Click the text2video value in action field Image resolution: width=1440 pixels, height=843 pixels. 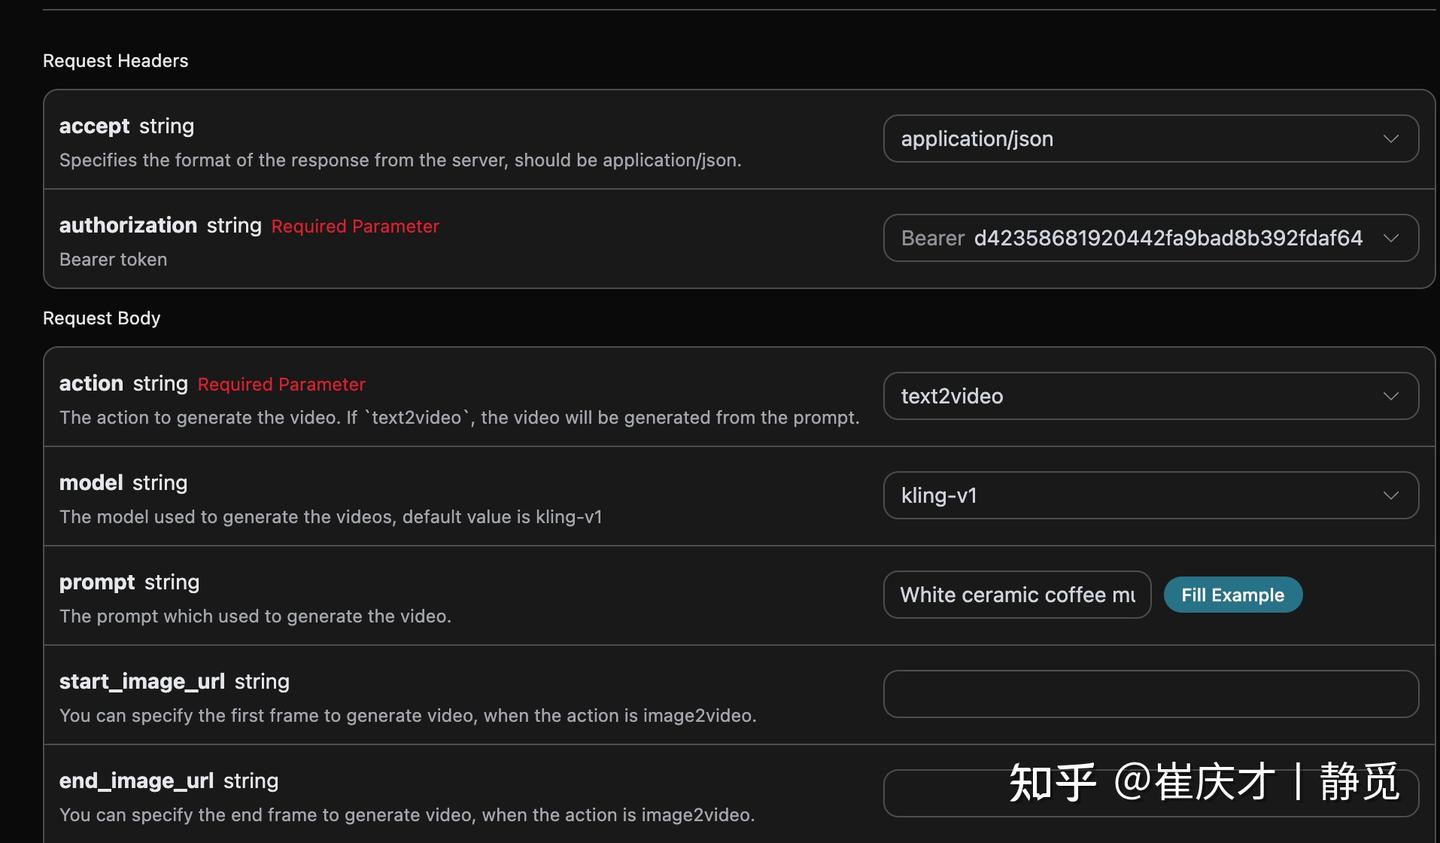[951, 396]
